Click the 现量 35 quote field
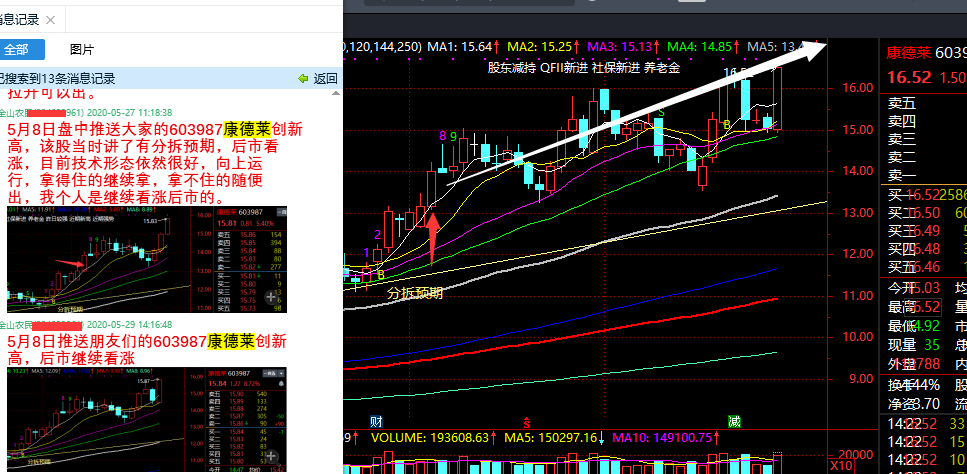Viewport: 967px width, 474px height. click(913, 345)
